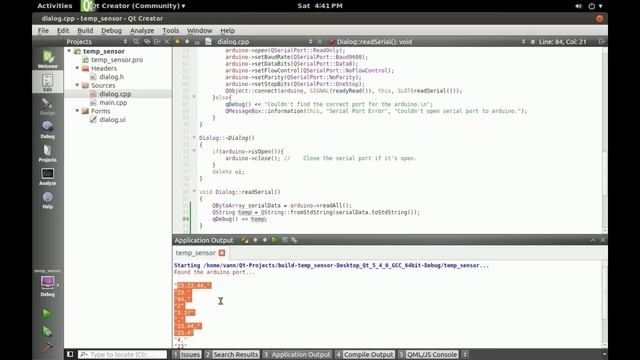Open the File menu
The width and height of the screenshot is (640, 360).
(43, 31)
